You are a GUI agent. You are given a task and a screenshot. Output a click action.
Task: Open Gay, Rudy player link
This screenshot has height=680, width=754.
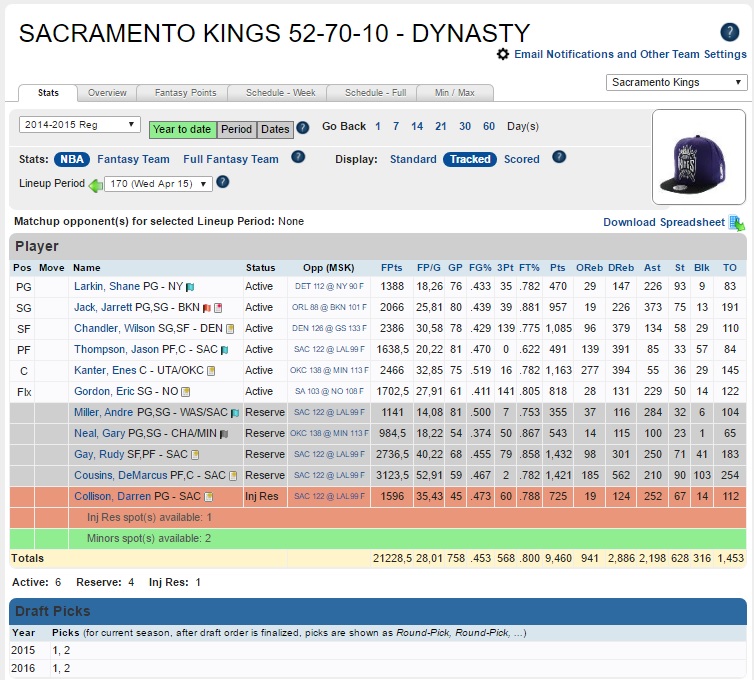tap(99, 454)
